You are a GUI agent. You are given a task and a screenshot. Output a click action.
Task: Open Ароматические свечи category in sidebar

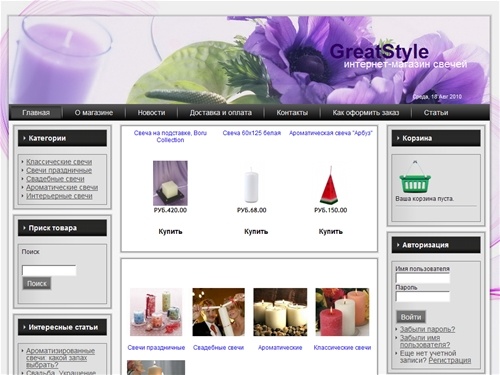pos(62,187)
